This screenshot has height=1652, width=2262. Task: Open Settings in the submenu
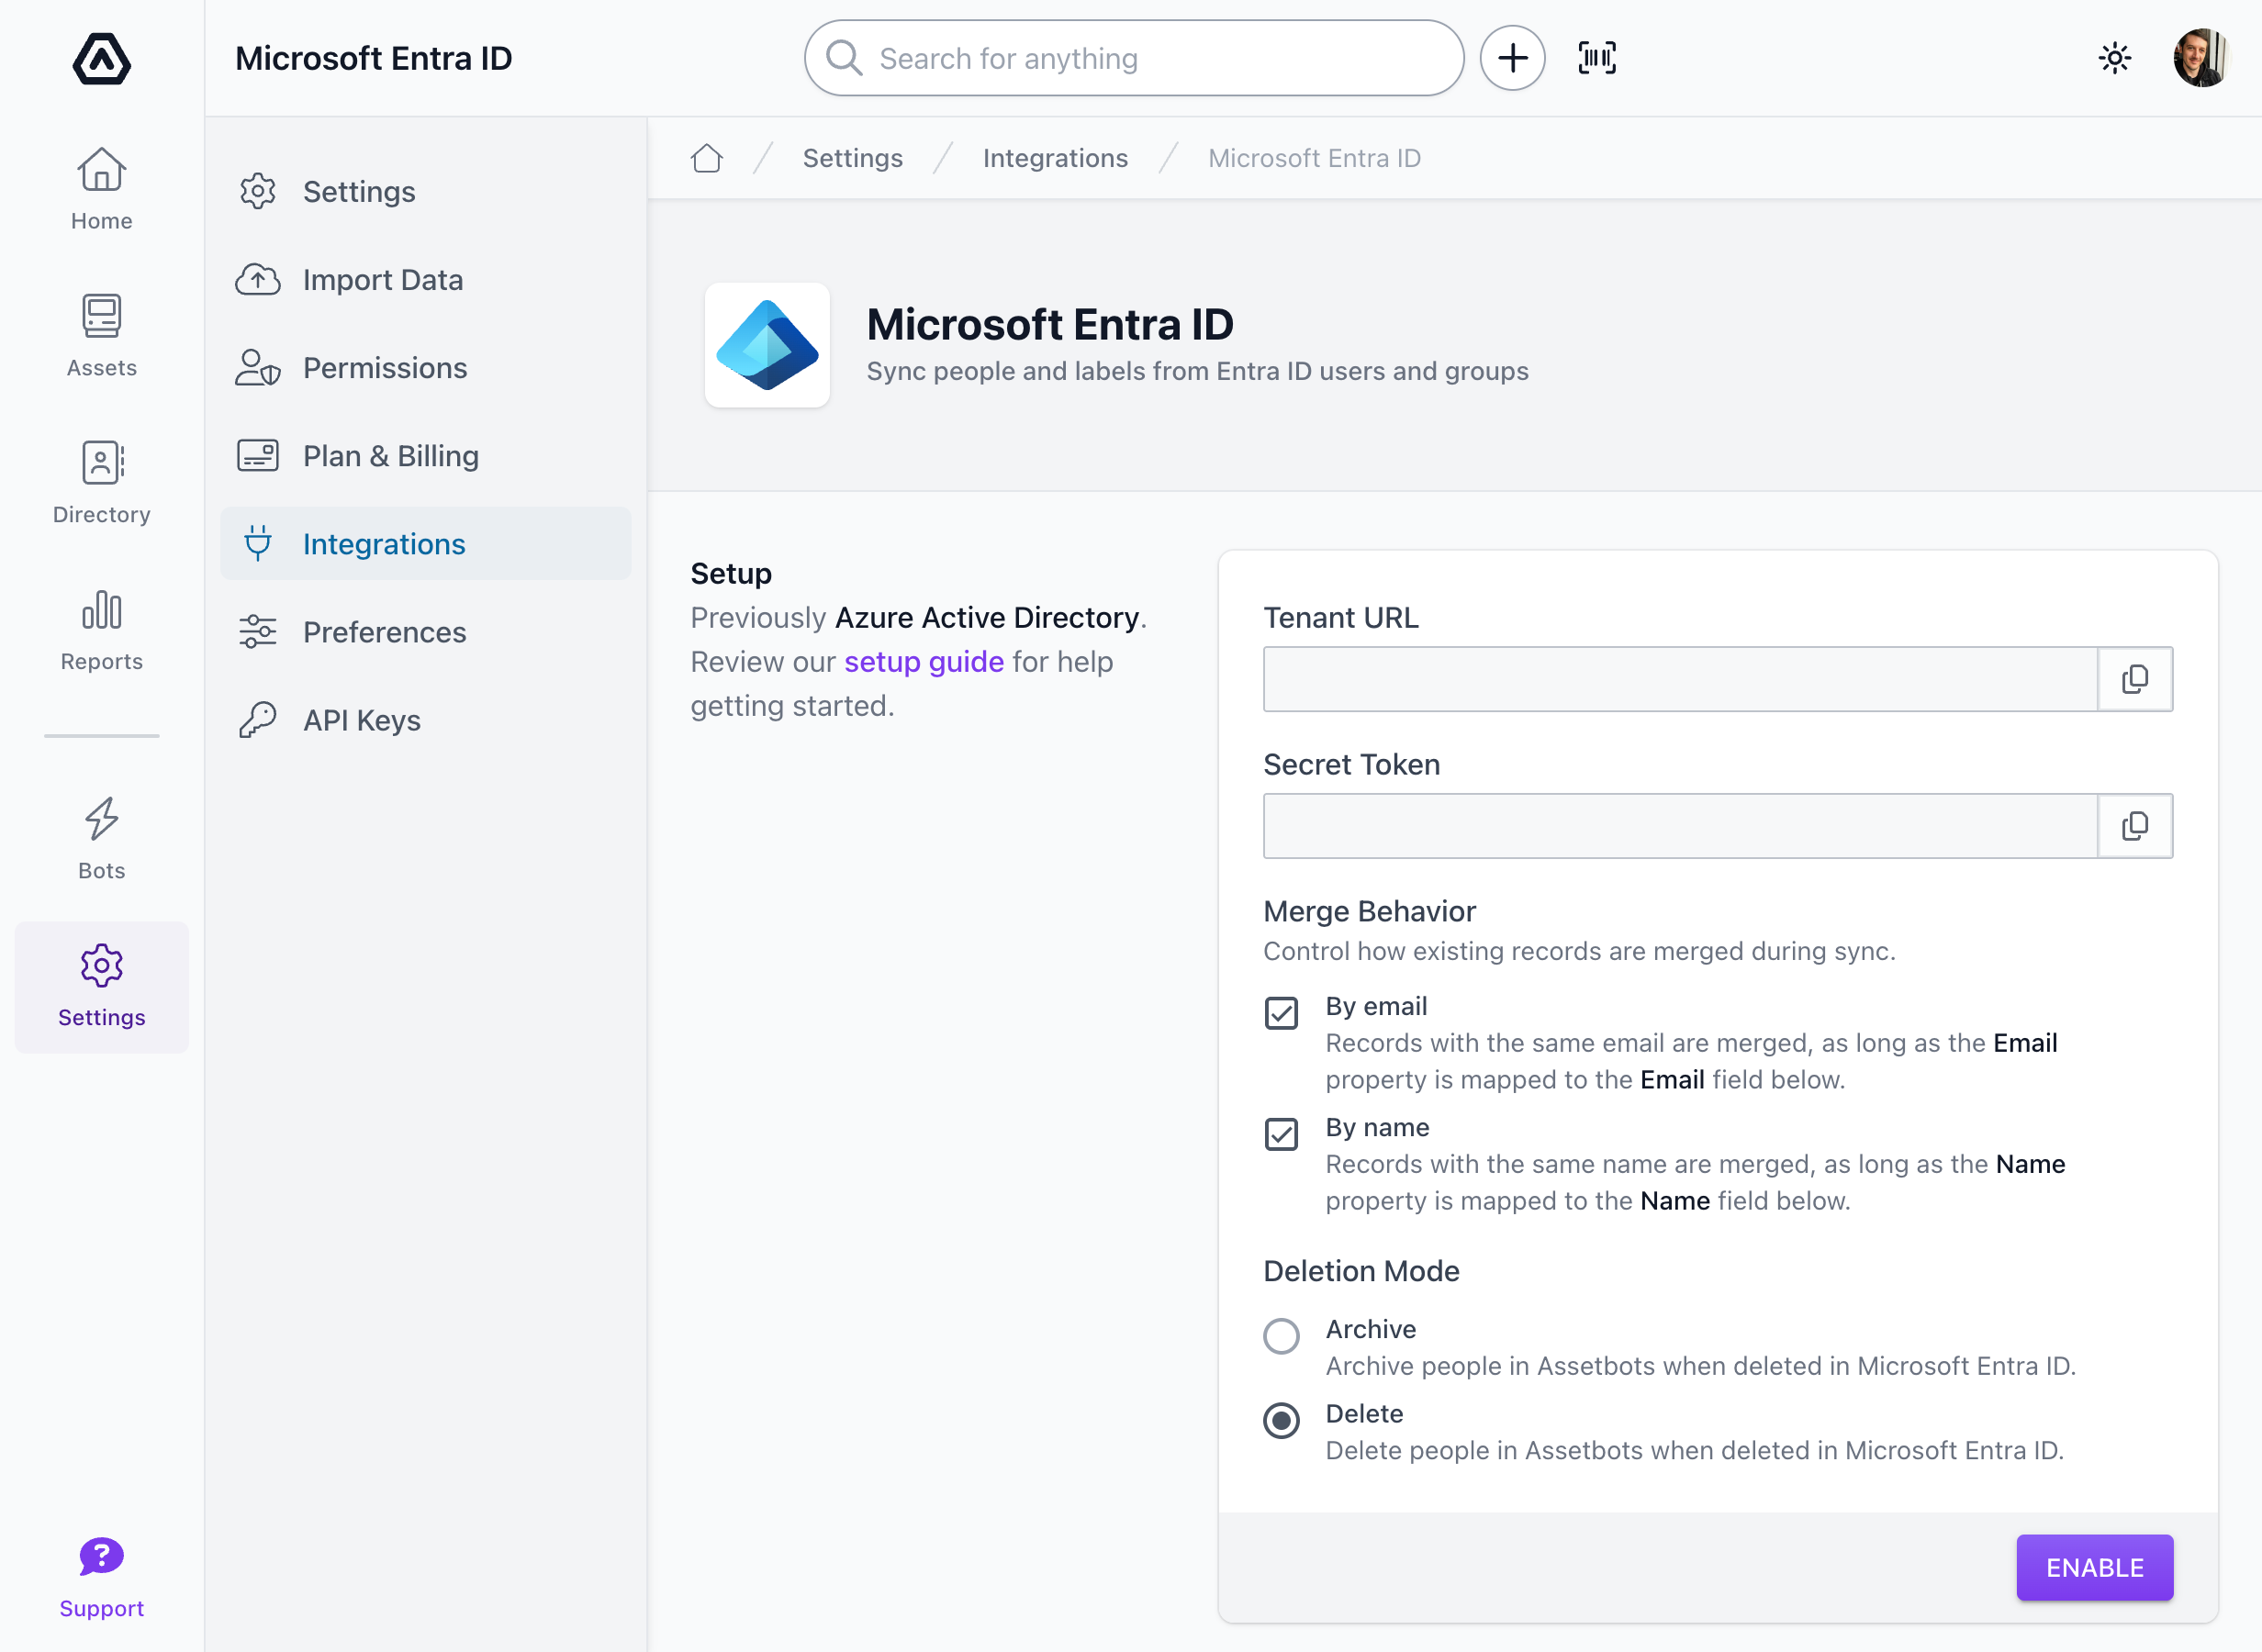426,191
